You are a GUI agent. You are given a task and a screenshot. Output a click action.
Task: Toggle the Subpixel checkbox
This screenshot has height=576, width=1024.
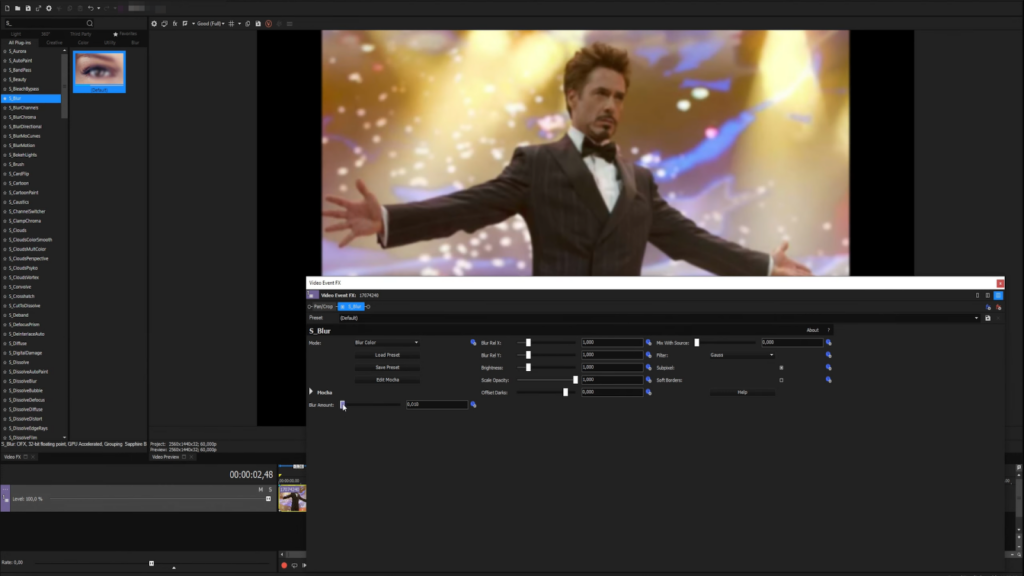click(x=781, y=367)
